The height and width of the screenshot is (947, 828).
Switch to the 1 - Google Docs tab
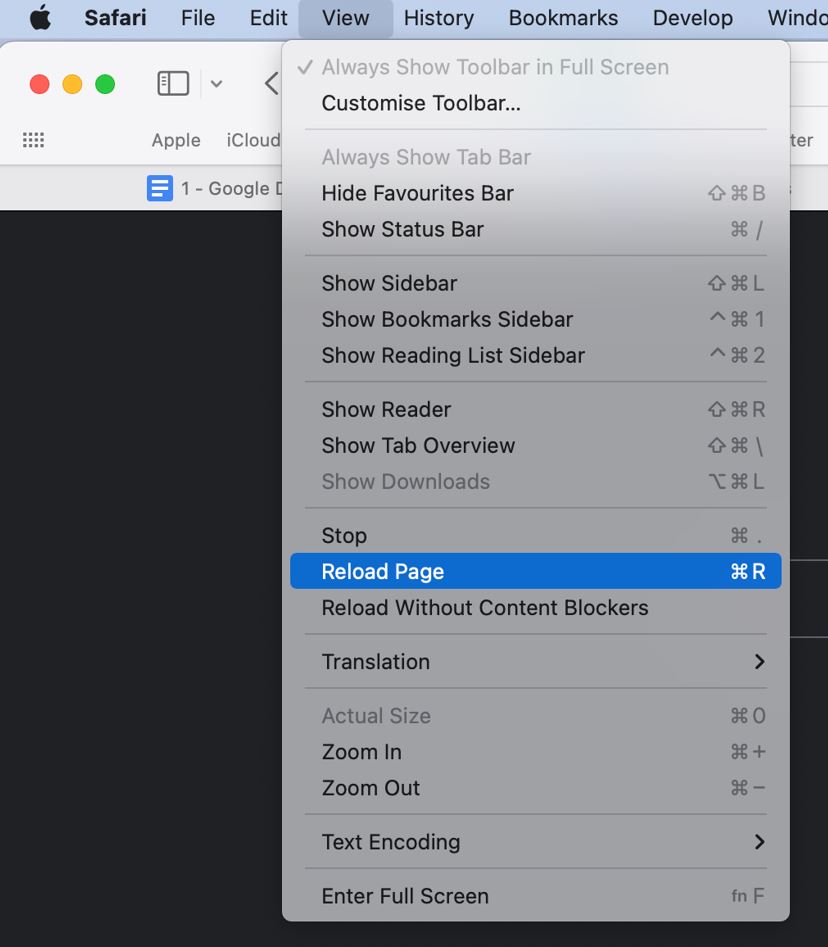pos(214,188)
